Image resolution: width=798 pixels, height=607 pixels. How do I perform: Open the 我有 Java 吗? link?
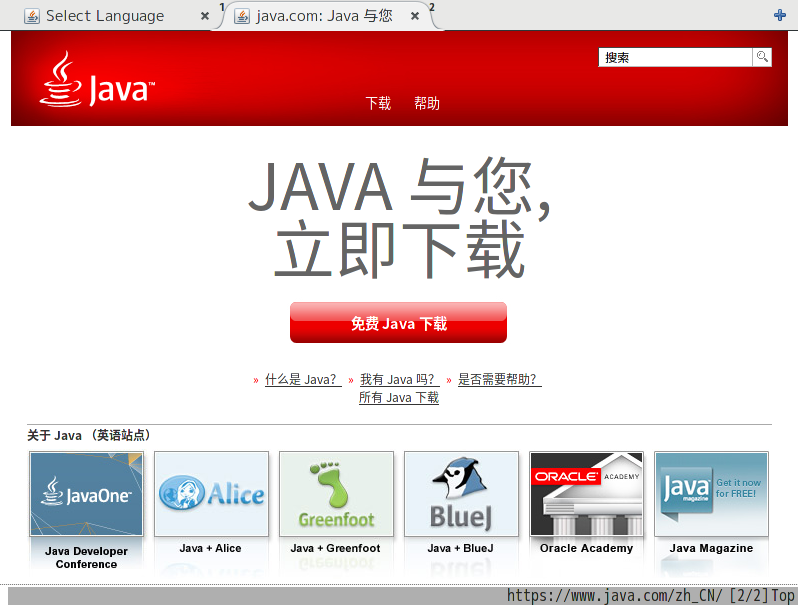coord(400,380)
